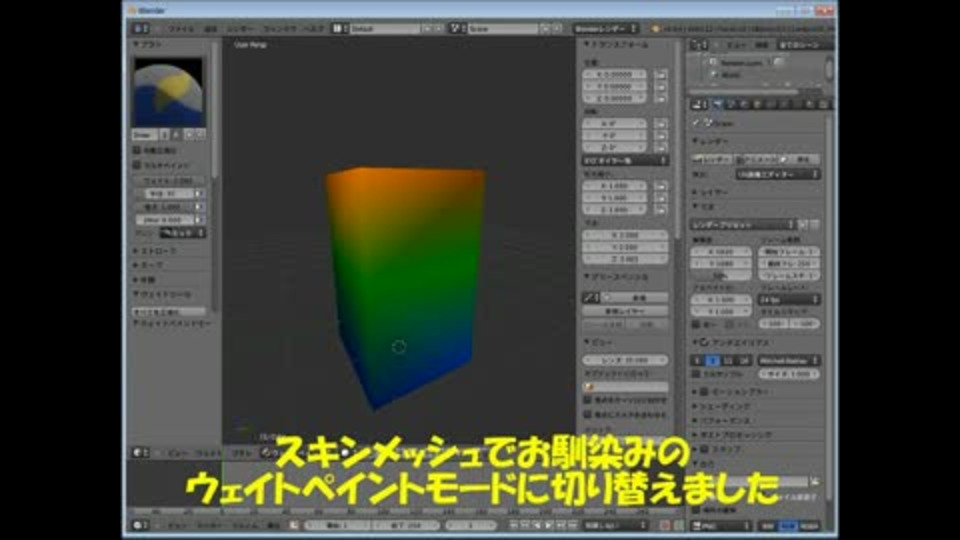The image size is (960, 540).
Task: Click the レンズ (Lens) value field
Action: point(625,360)
